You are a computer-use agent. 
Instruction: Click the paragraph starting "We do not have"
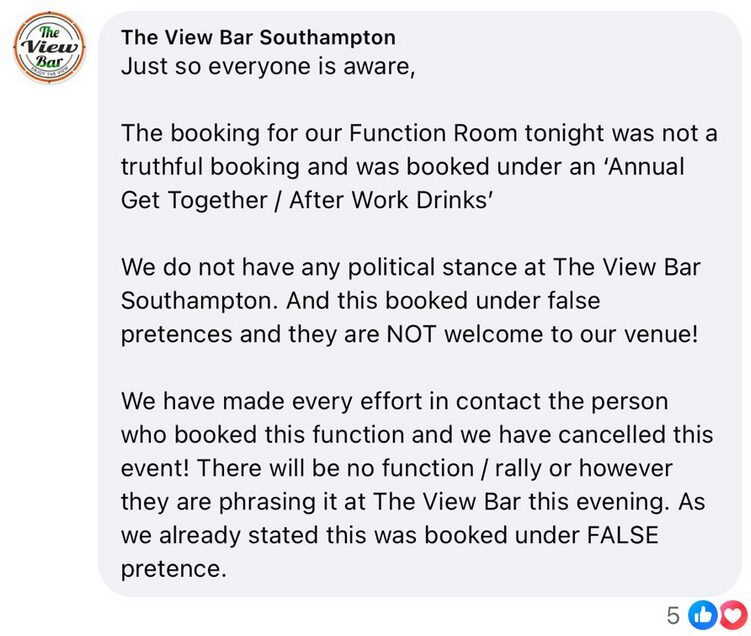coord(408,301)
